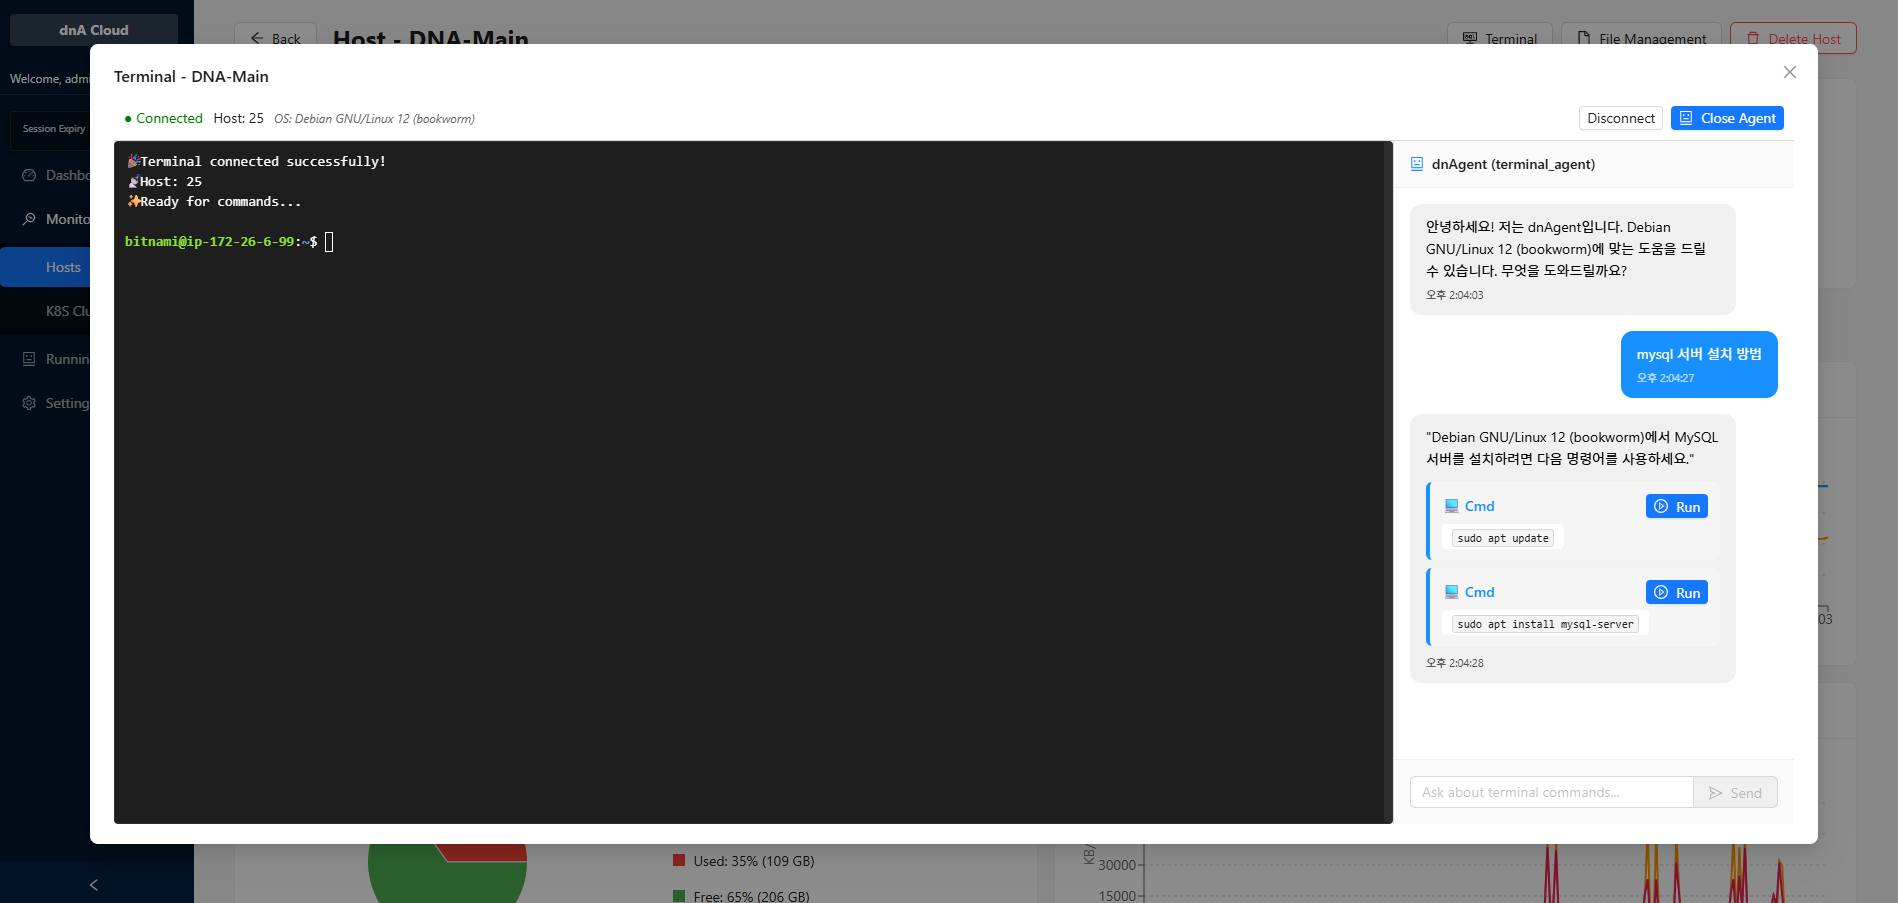Run the sudo apt update command
1898x903 pixels.
click(1676, 507)
